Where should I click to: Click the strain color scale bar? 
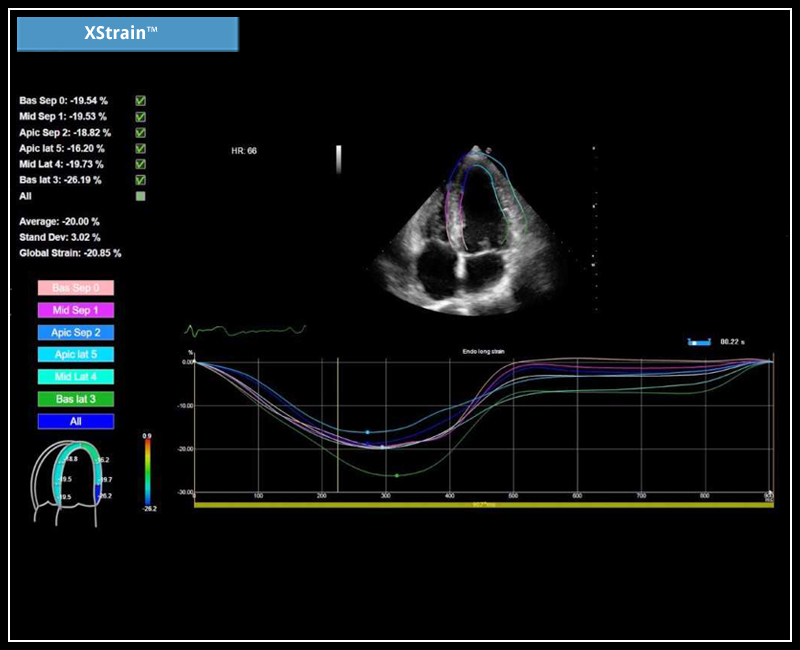(x=147, y=472)
